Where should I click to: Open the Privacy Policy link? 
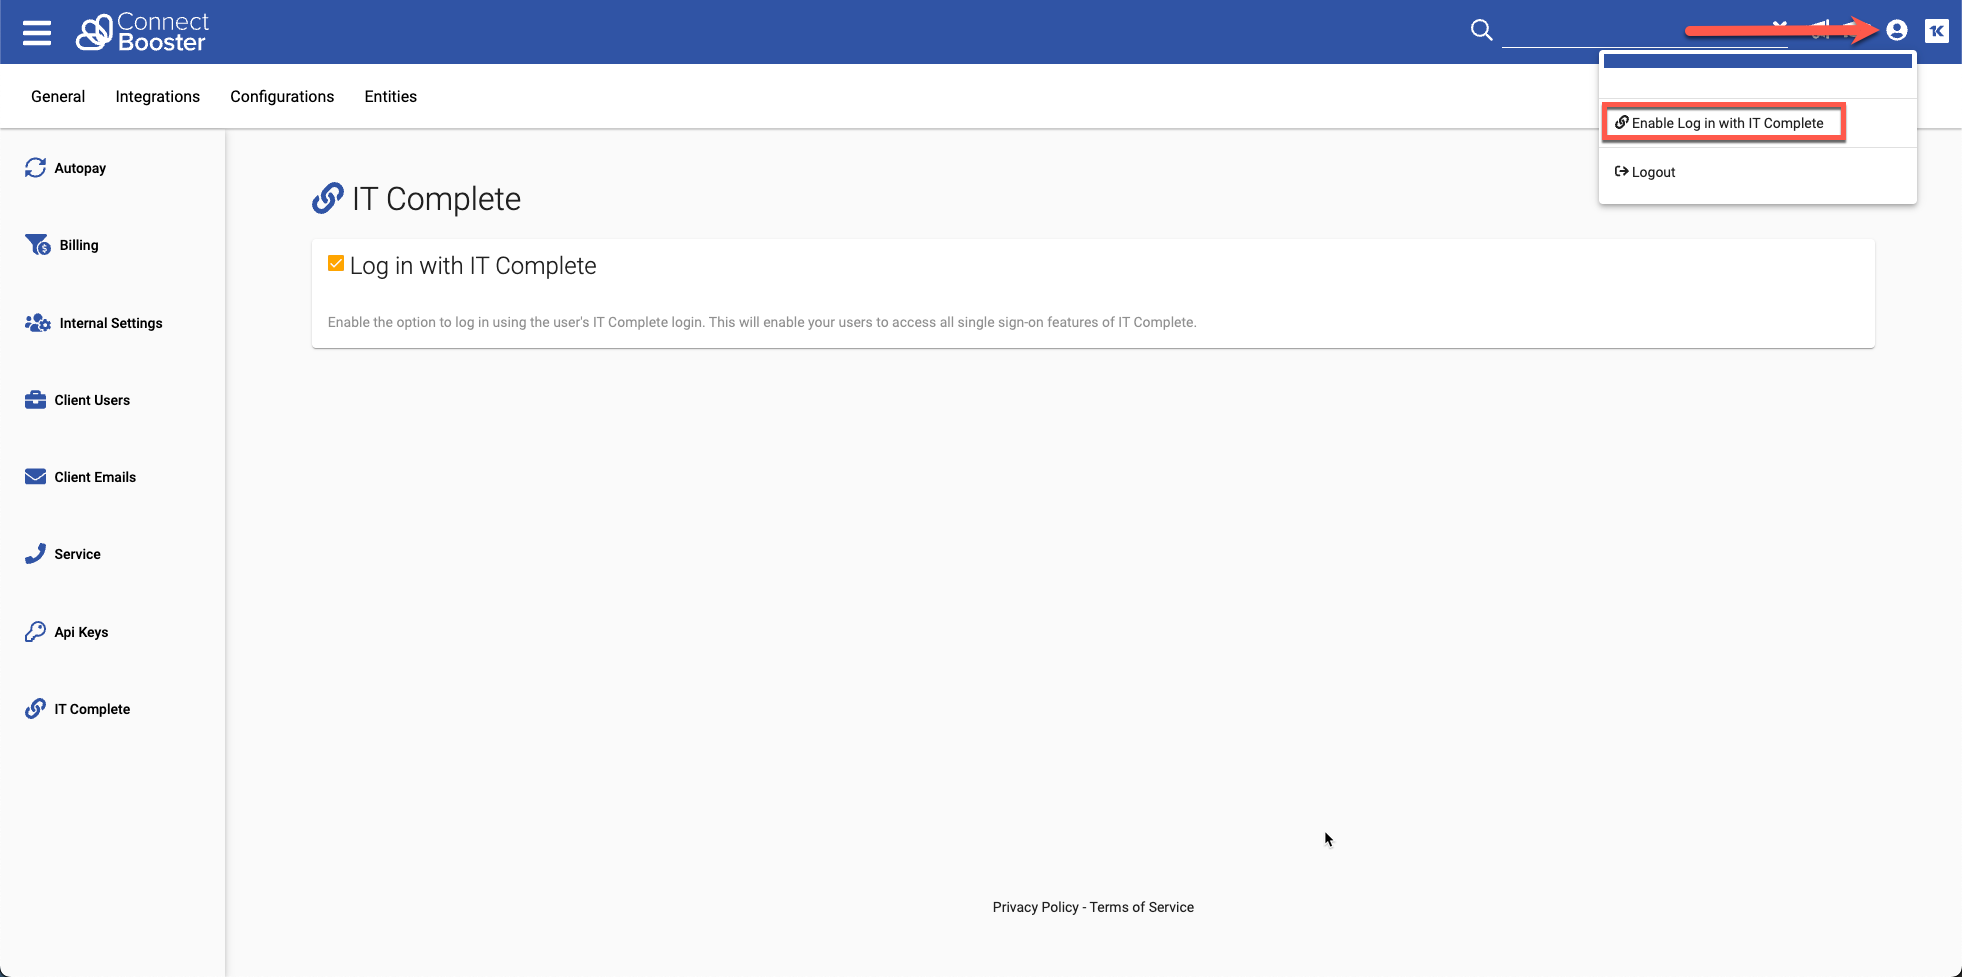tap(1036, 907)
